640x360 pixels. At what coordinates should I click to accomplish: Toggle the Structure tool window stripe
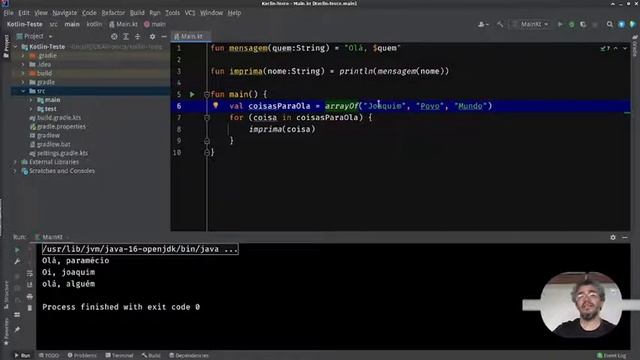6,294
